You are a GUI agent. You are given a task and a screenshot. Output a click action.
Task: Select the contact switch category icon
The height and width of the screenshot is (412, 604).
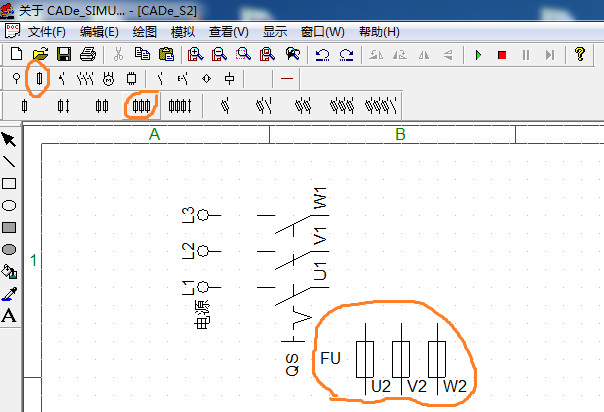coord(161,79)
